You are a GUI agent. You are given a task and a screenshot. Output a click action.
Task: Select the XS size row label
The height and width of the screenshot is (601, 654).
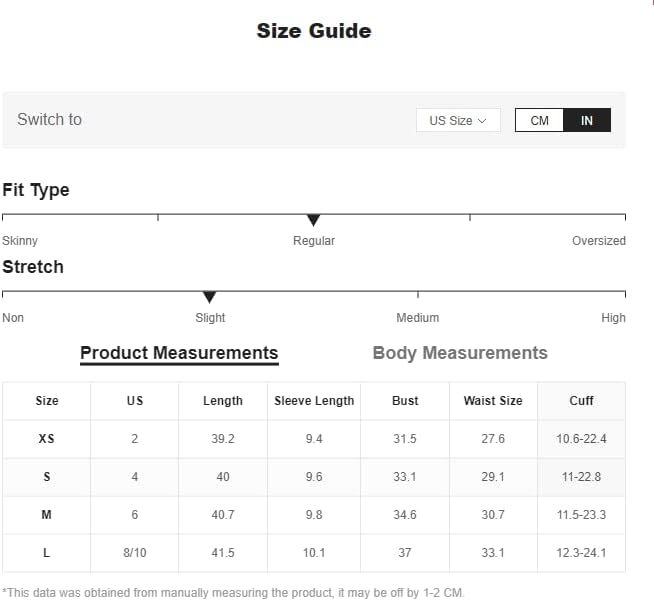[47, 439]
